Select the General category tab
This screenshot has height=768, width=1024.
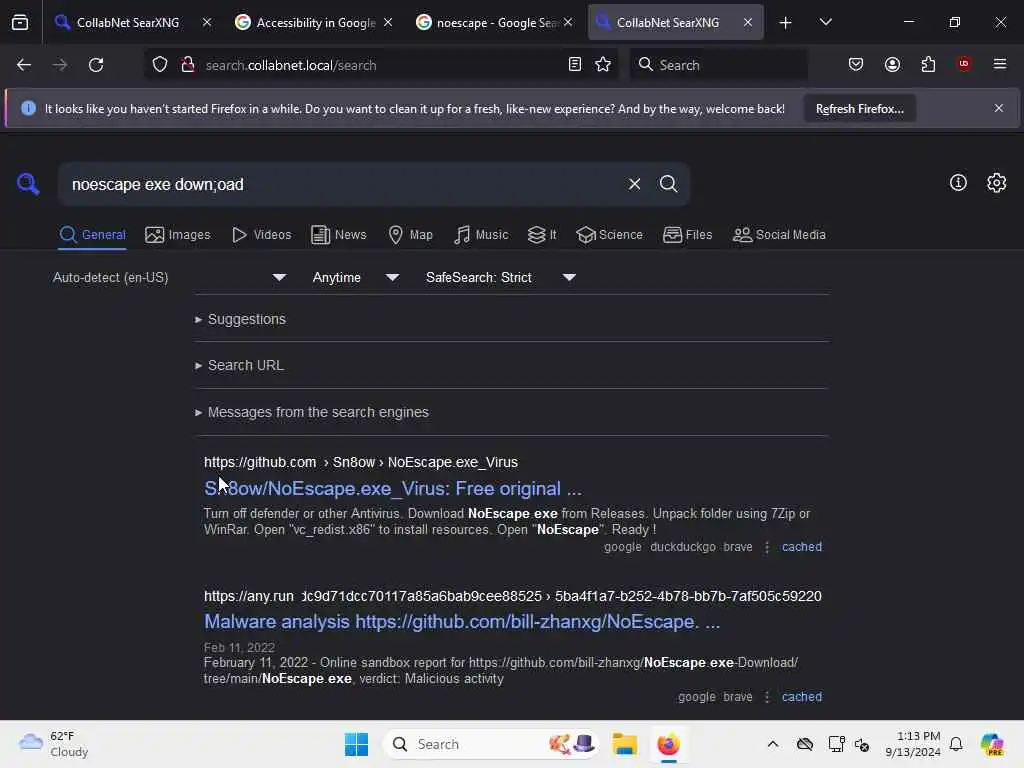[92, 234]
